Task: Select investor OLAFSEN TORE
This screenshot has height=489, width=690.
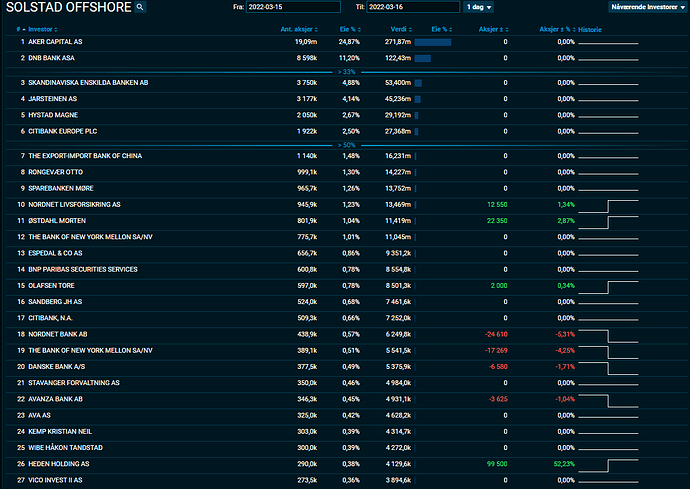Action: coord(51,286)
